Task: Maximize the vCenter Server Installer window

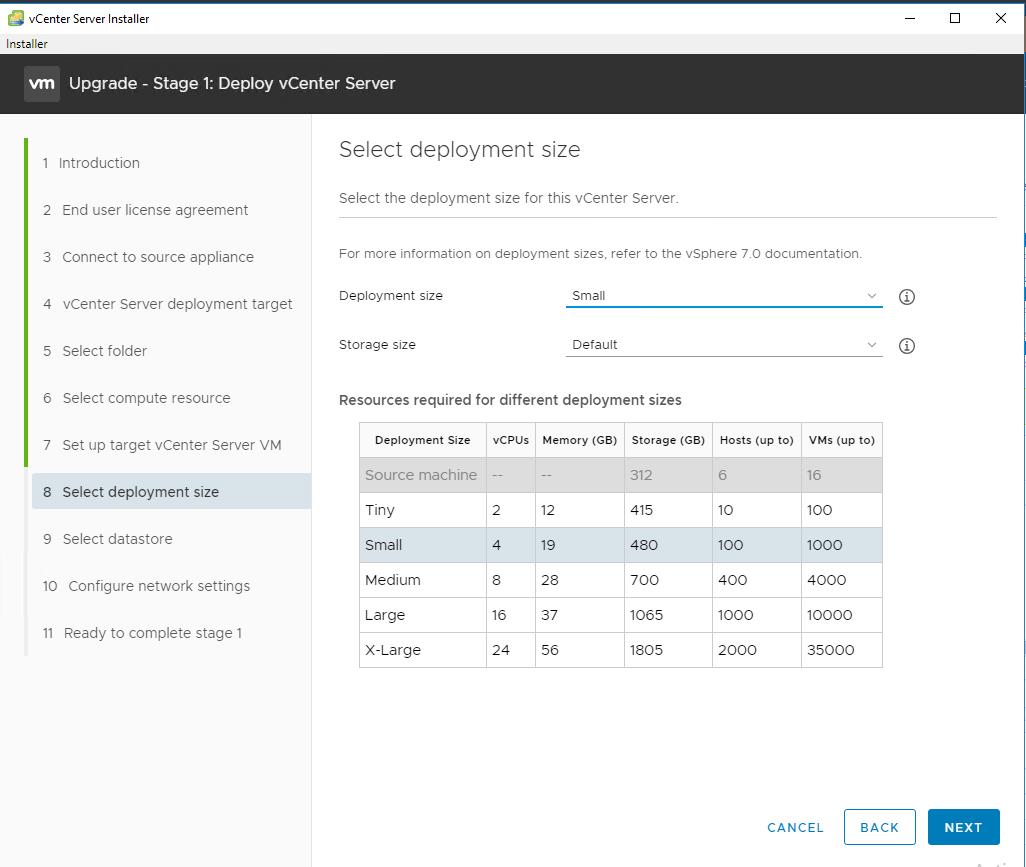Action: click(955, 18)
